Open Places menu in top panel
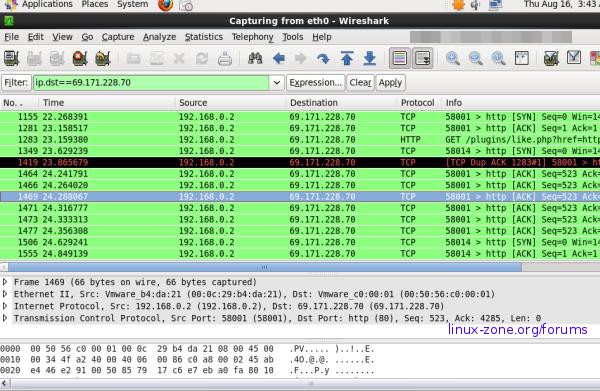The image size is (600, 391). coord(95,4)
